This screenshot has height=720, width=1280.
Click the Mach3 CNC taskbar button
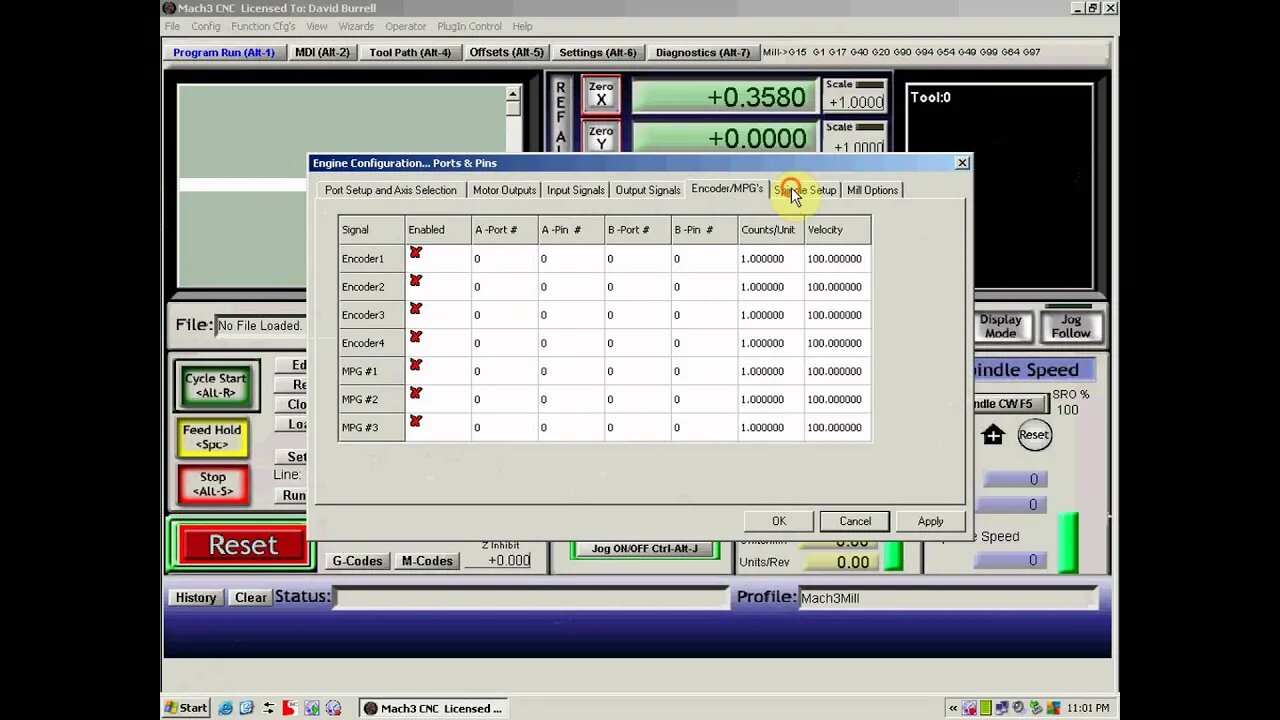tap(434, 708)
